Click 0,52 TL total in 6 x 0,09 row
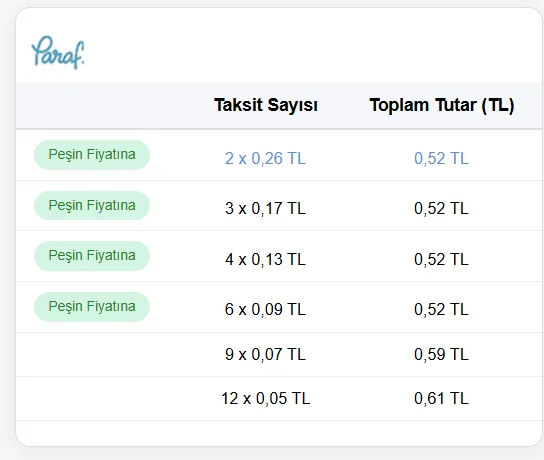Viewport: 544px width, 460px height. 441,309
